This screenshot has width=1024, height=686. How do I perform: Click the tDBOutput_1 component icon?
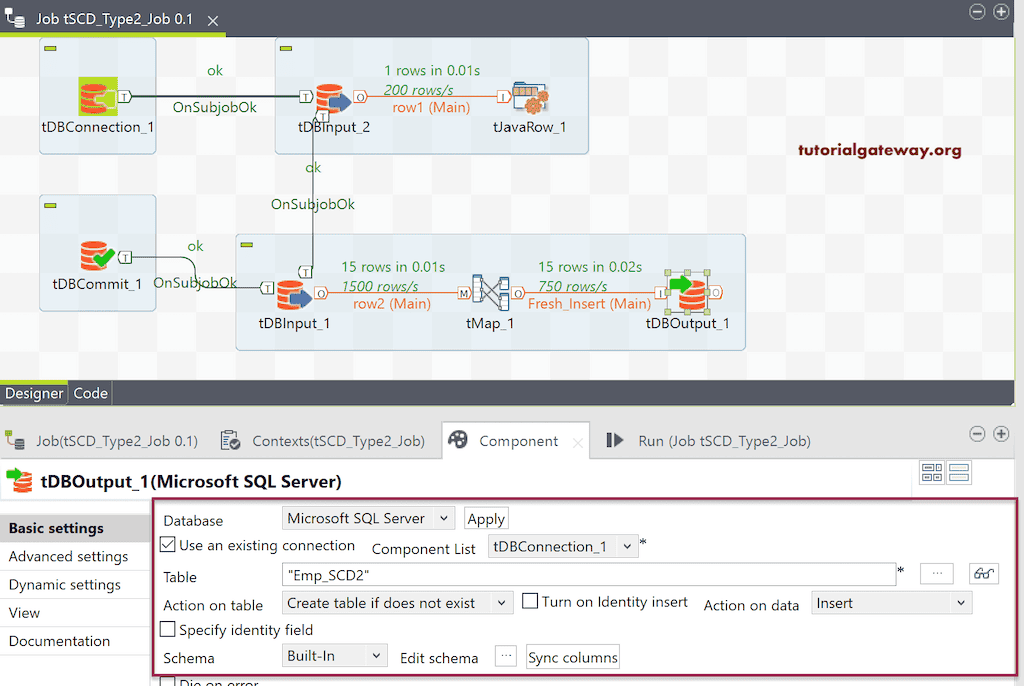[x=688, y=294]
